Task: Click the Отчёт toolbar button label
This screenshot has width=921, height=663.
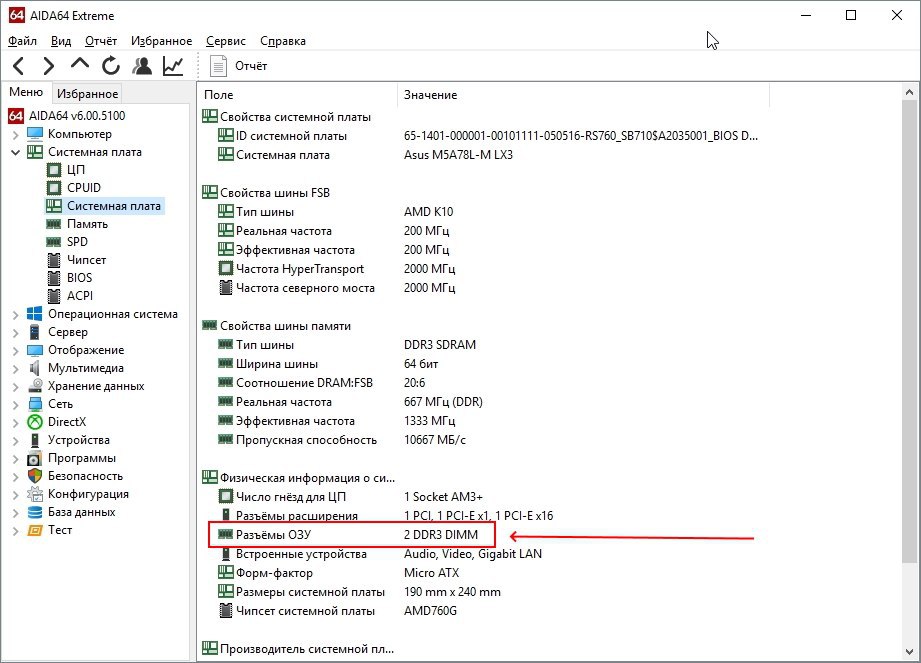Action: click(251, 66)
